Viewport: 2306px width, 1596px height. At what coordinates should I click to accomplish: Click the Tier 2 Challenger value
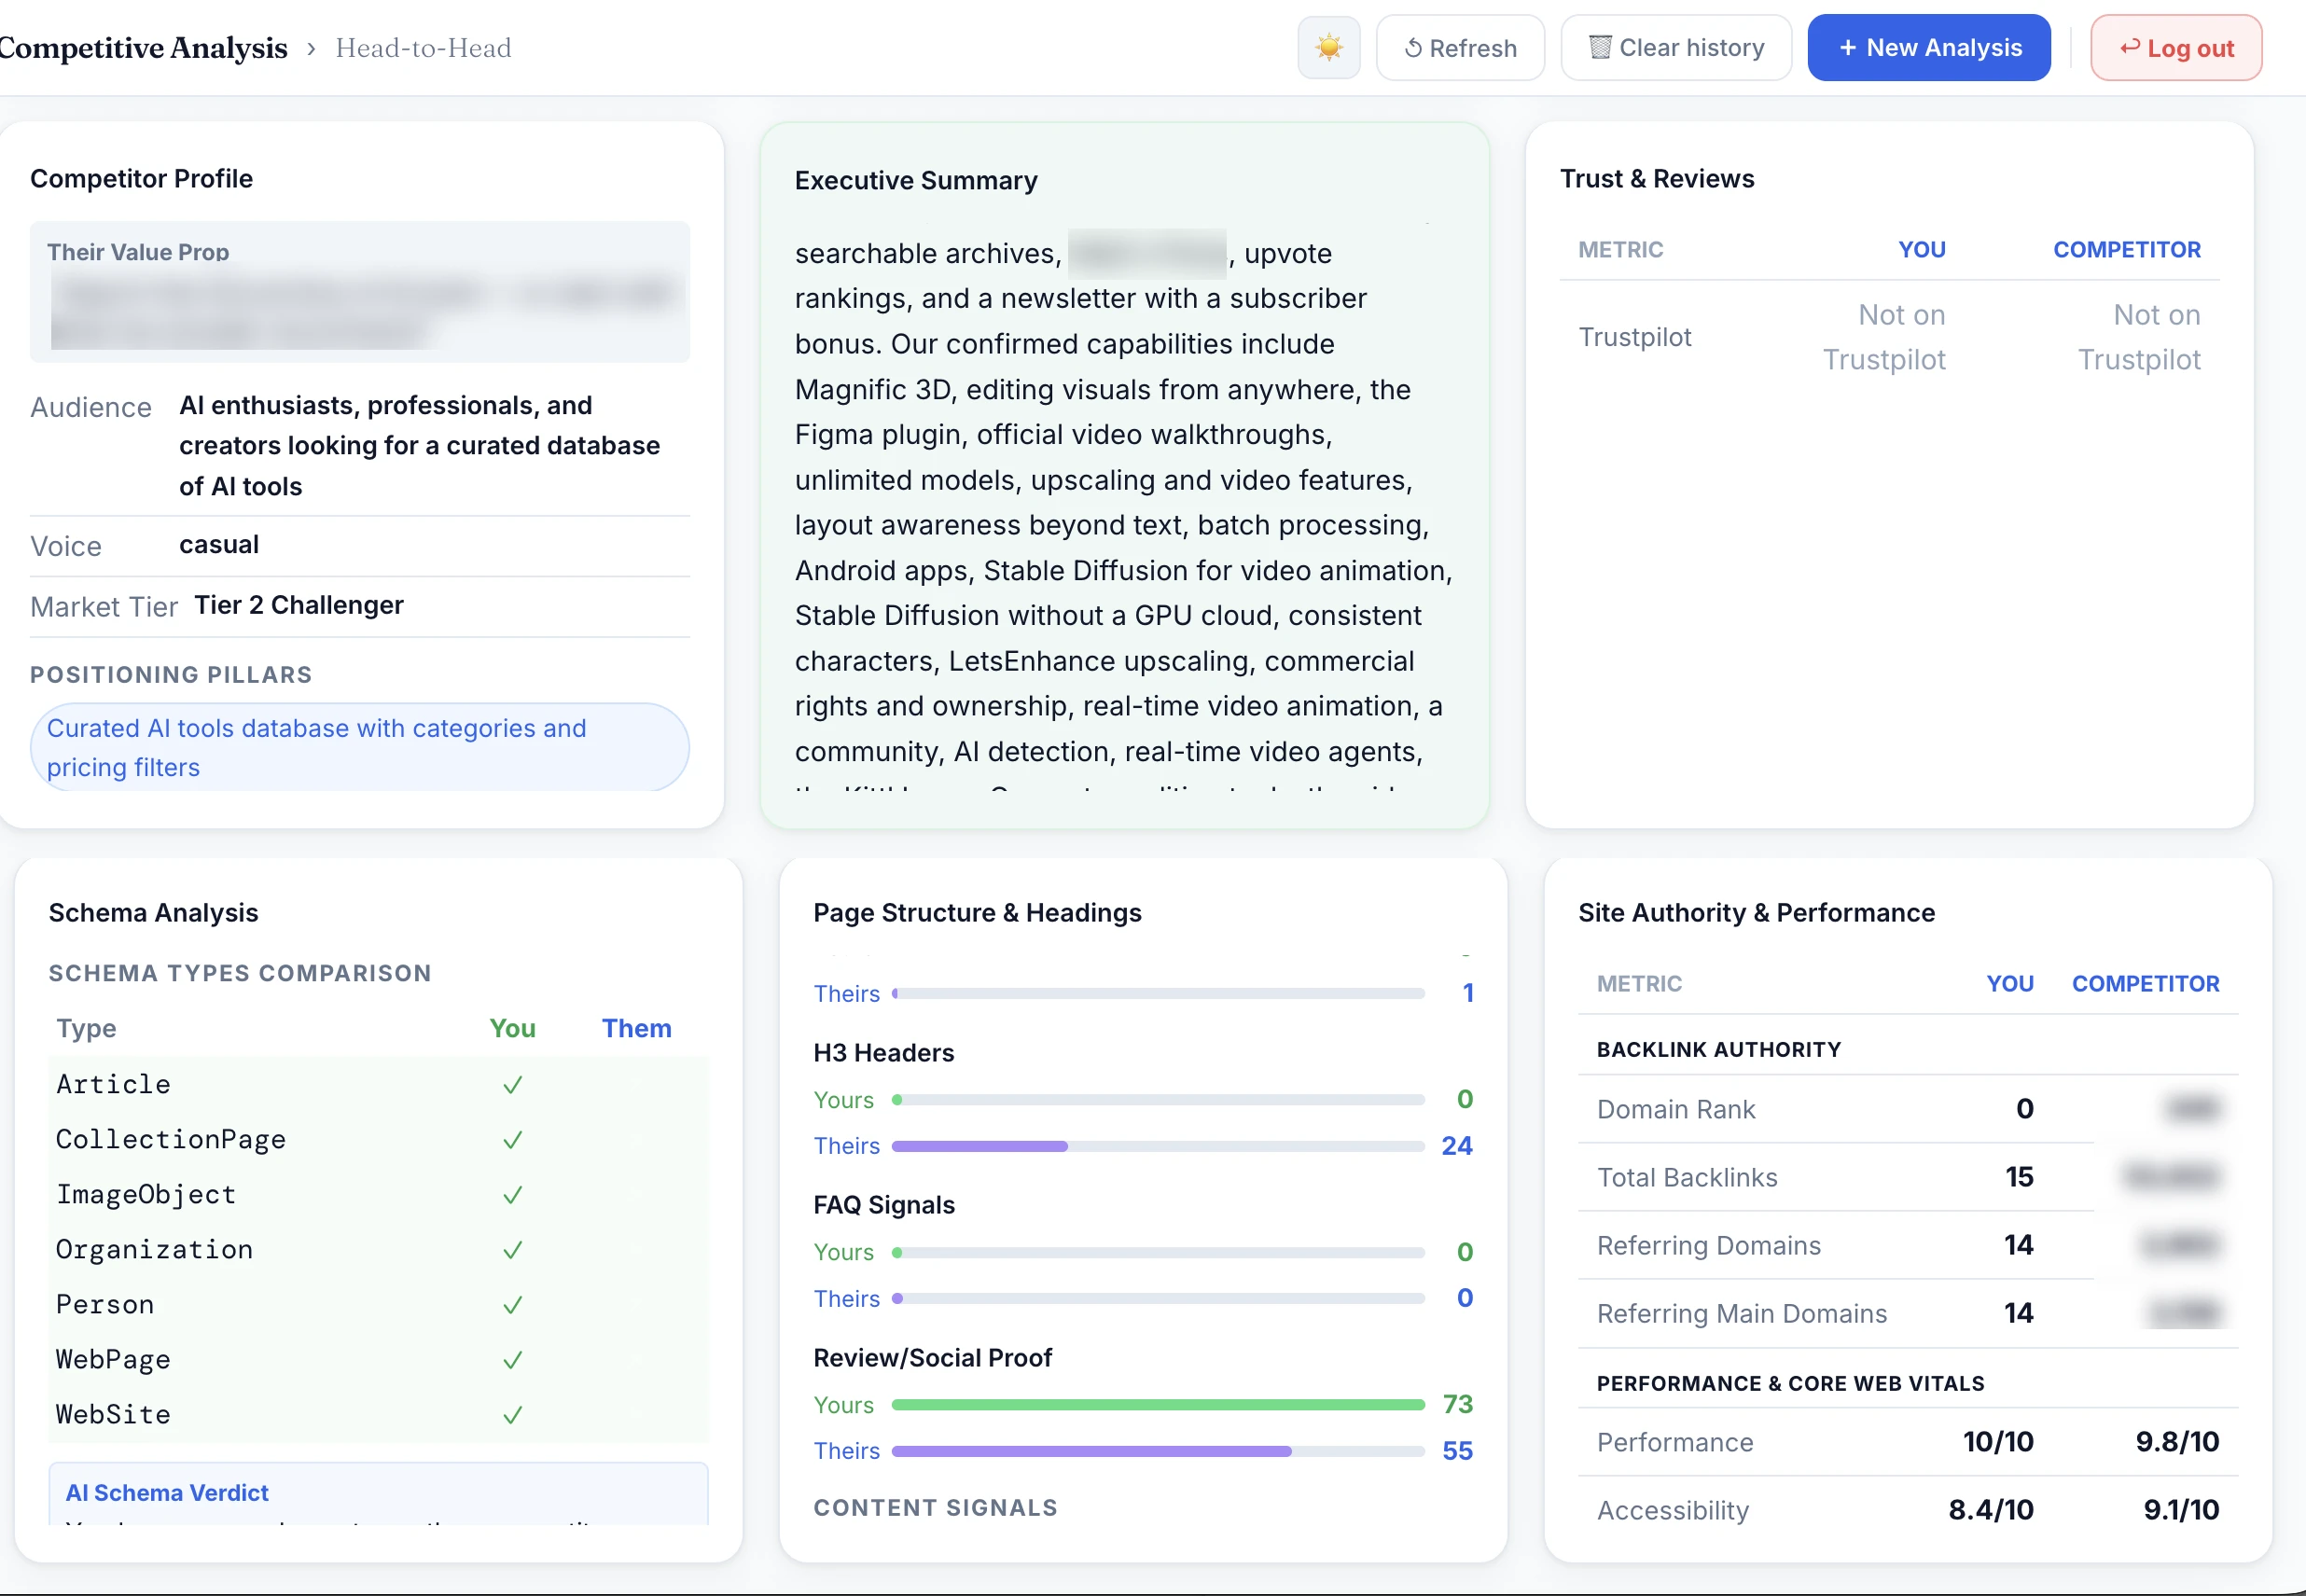point(299,605)
